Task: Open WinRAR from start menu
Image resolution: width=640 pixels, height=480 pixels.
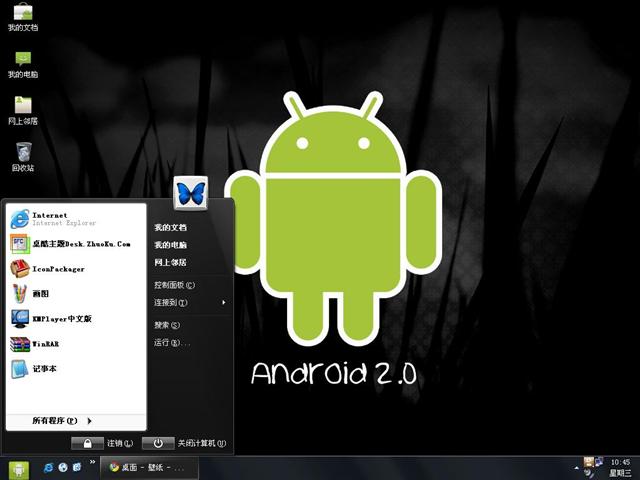Action: click(76, 344)
